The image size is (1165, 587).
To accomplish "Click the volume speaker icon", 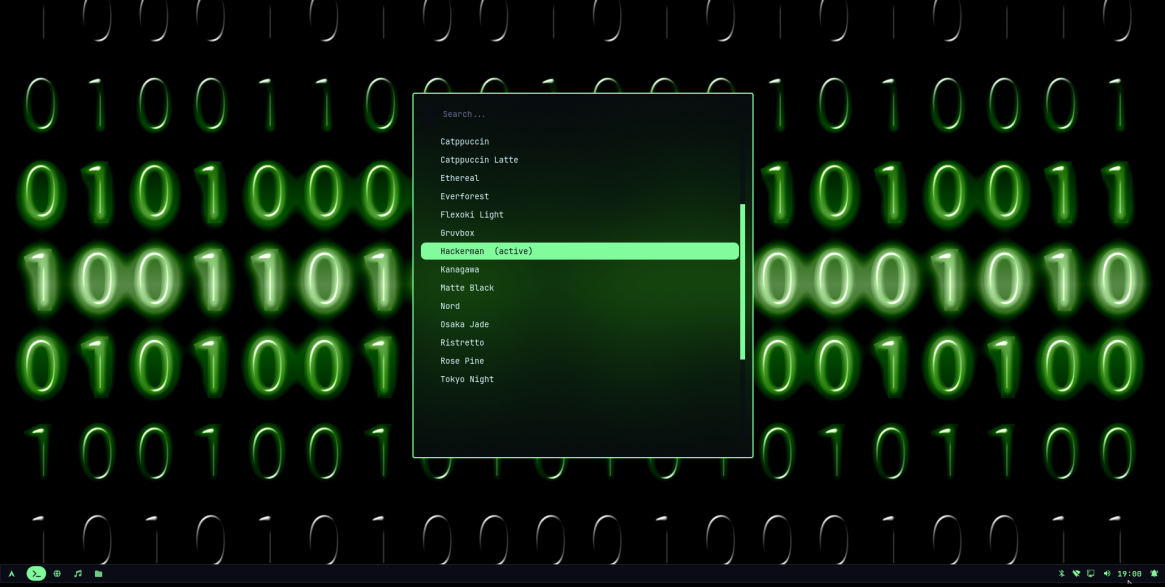I will tap(1106, 574).
